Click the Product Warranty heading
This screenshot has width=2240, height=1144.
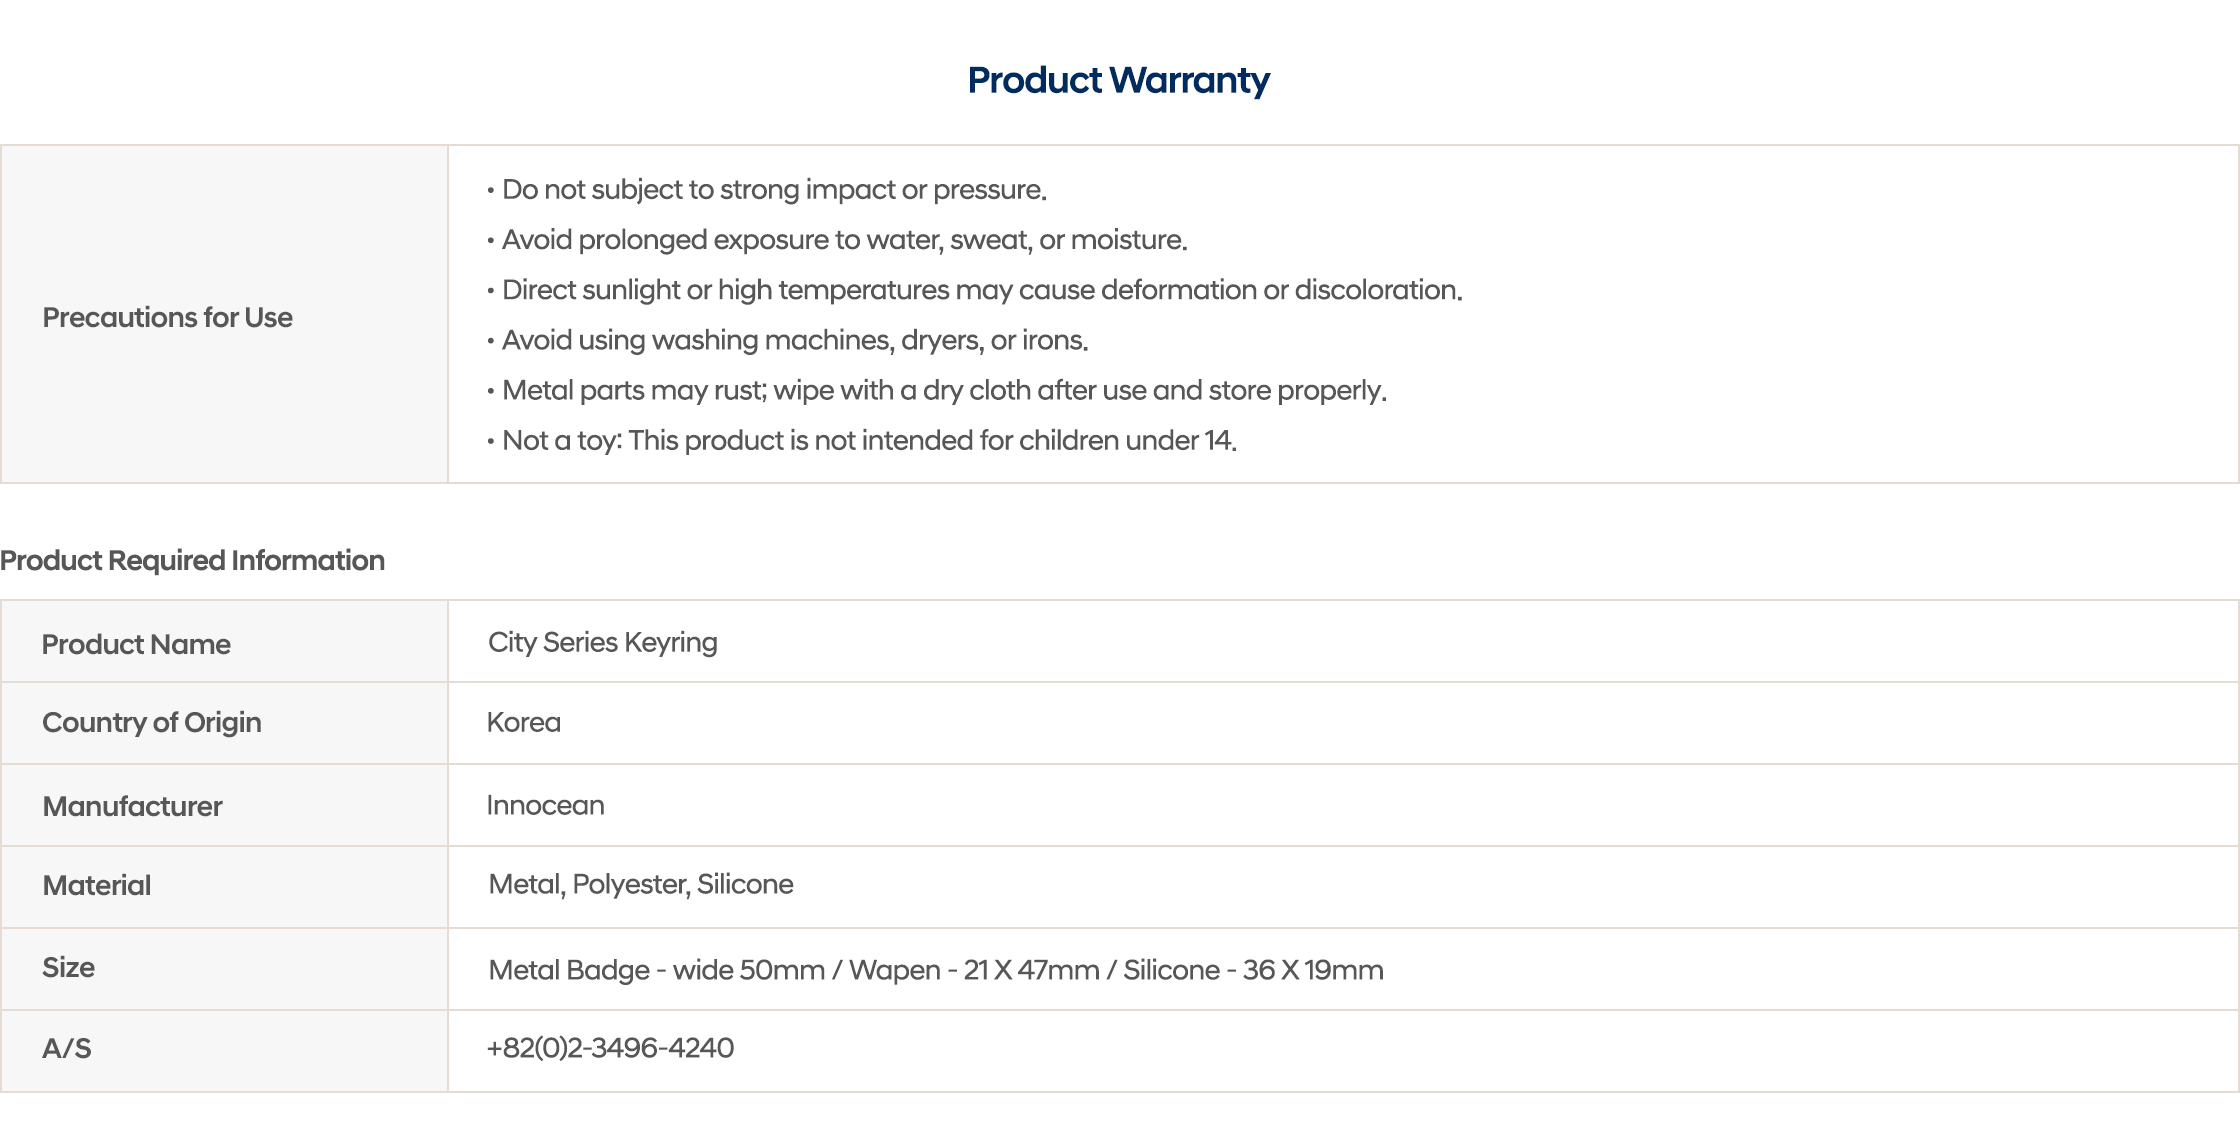click(x=1118, y=80)
